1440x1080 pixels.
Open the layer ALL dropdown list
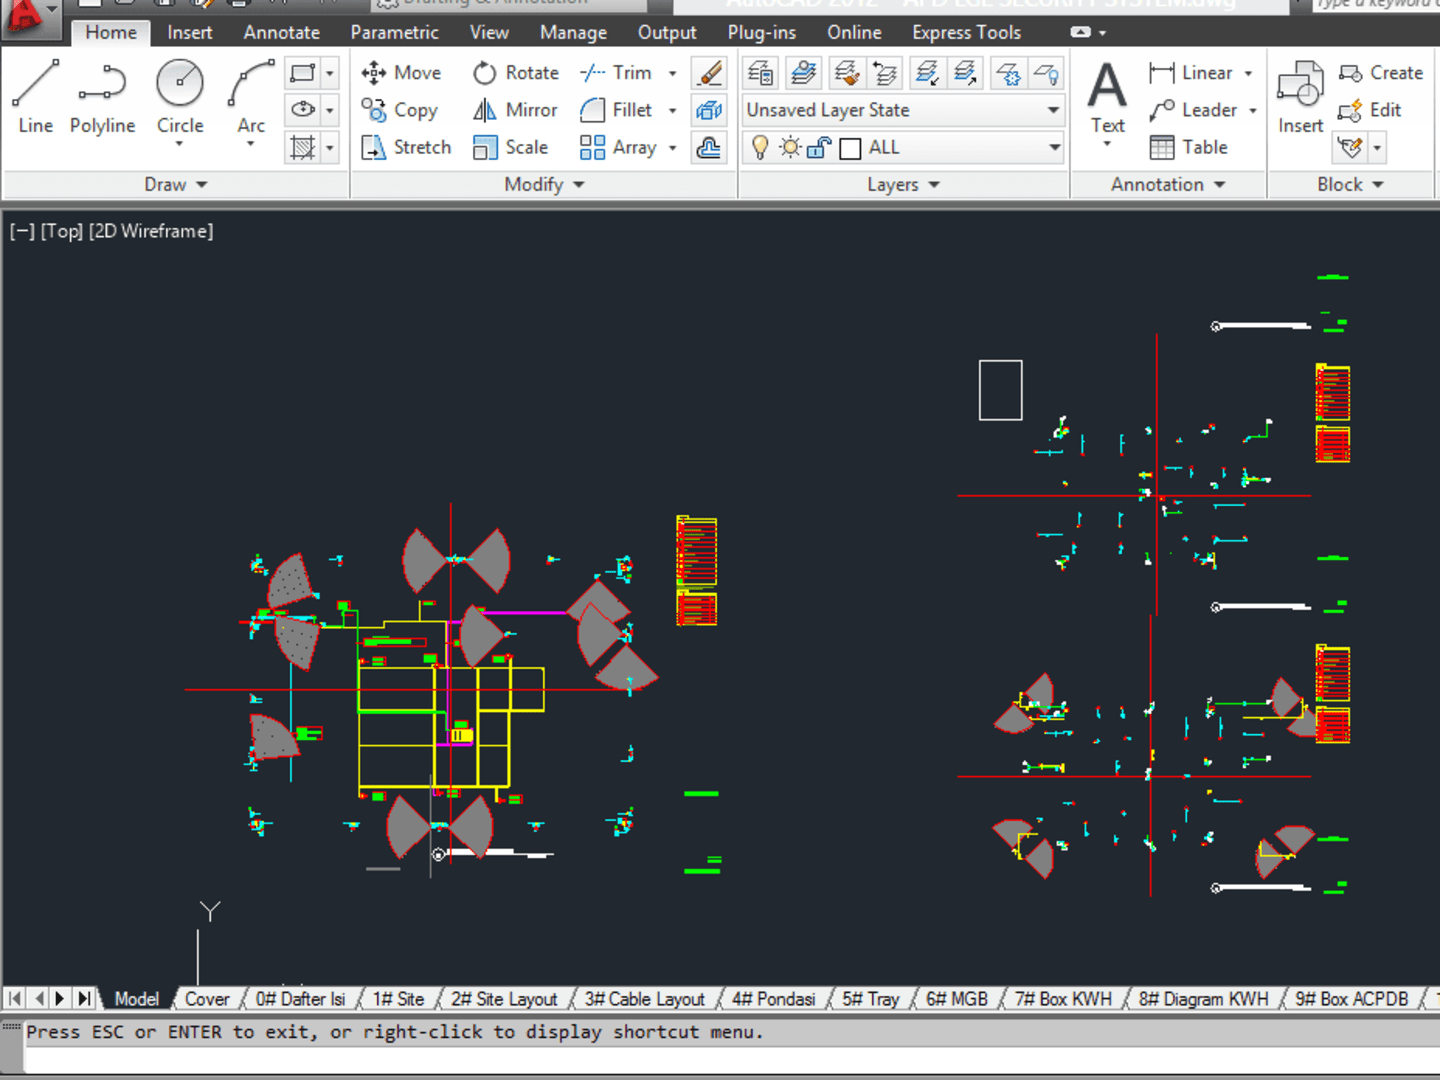1054,148
